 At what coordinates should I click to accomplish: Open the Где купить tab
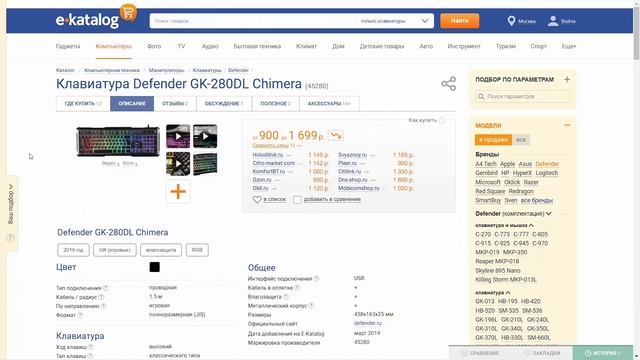83,104
